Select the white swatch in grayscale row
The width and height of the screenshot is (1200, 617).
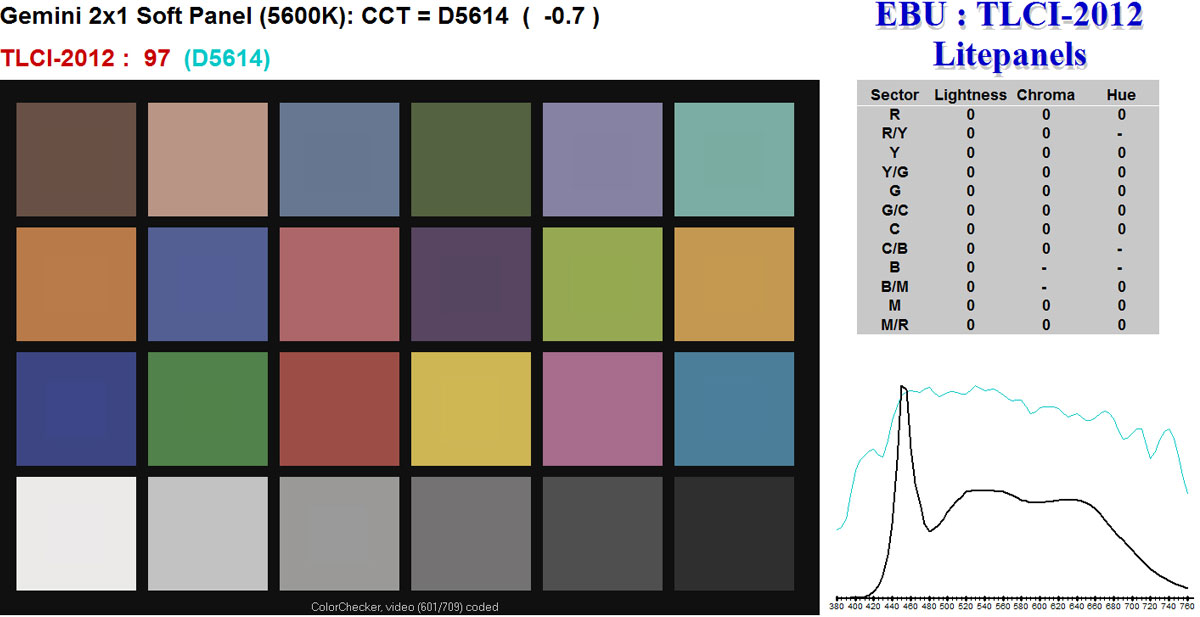point(76,533)
